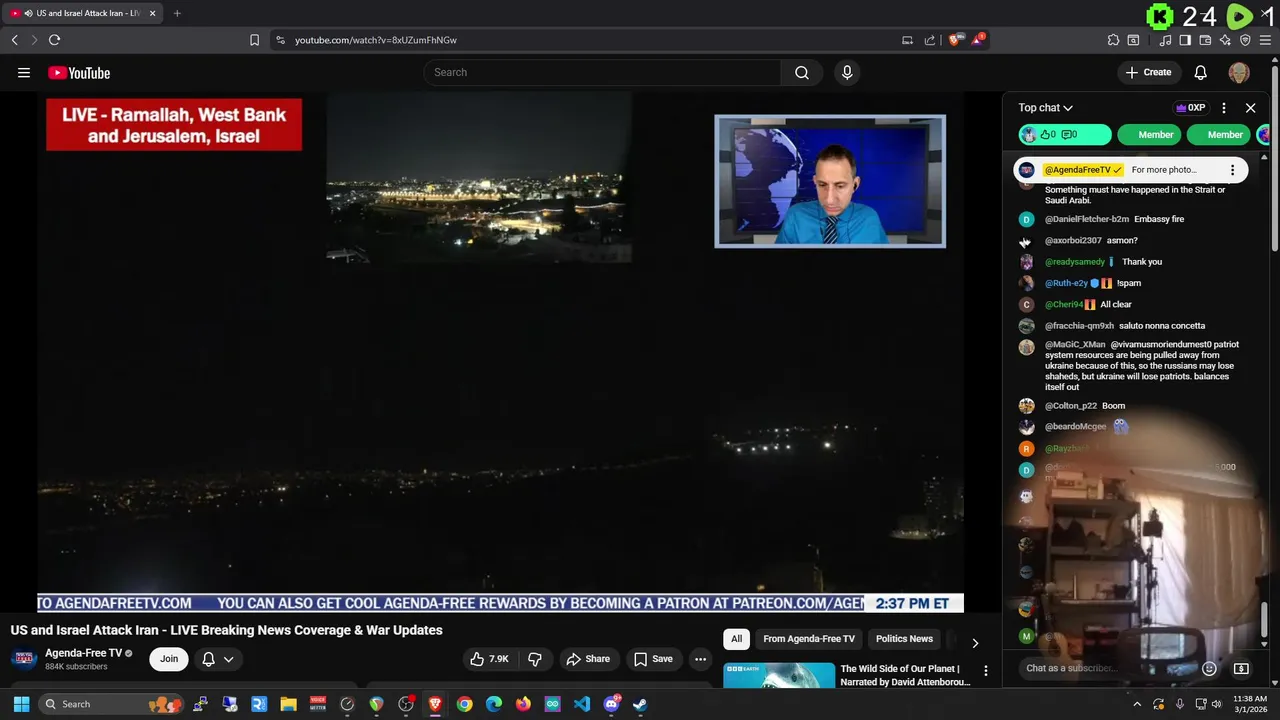Open the account avatar menu
Viewport: 1280px width, 720px height.
[1239, 72]
